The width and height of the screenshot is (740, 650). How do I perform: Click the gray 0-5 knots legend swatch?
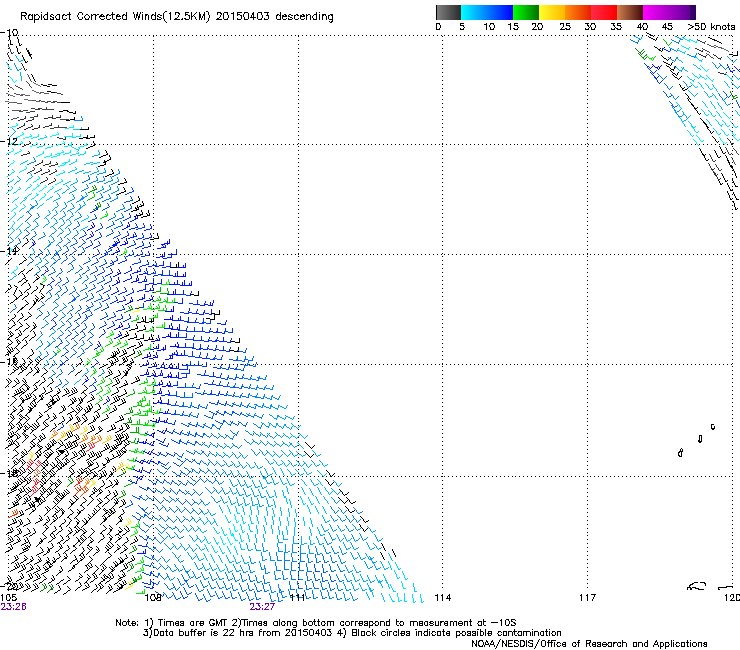coord(448,12)
